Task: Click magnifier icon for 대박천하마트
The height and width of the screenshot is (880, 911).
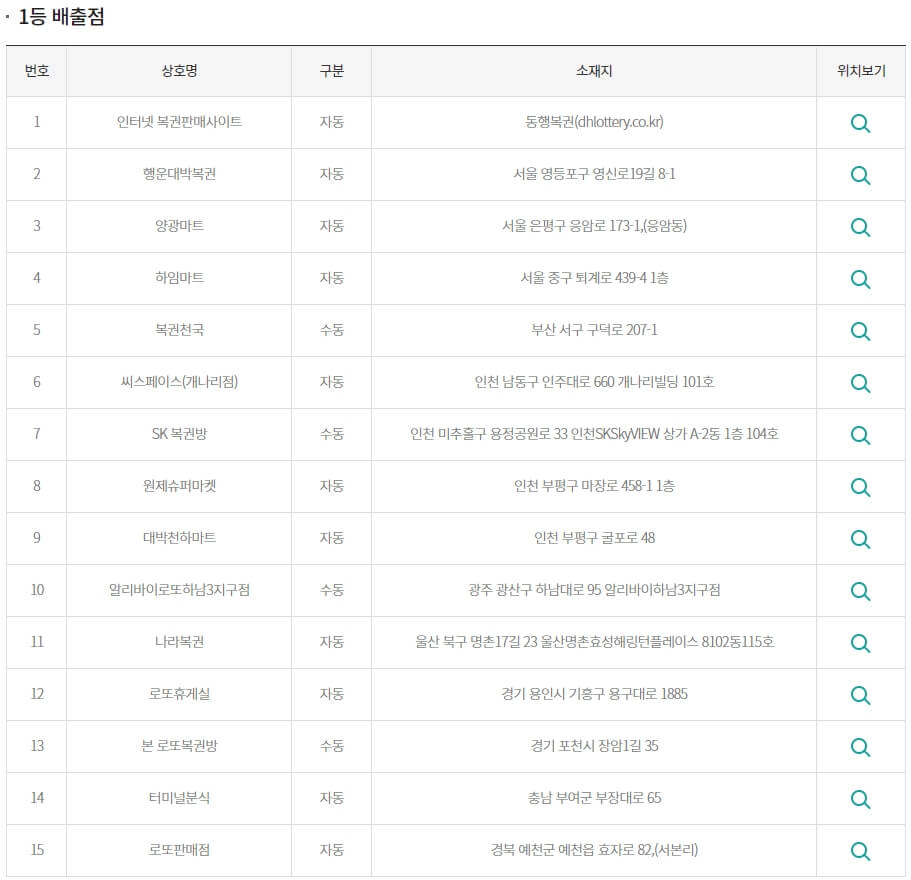Action: tap(860, 539)
